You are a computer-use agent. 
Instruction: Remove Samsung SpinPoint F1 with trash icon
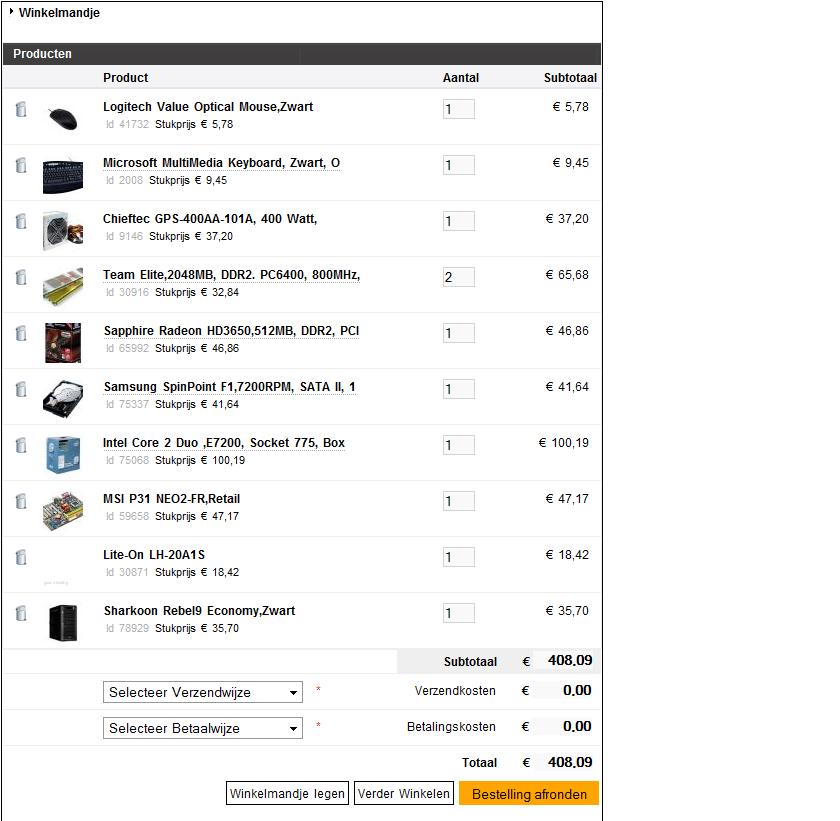[x=21, y=389]
